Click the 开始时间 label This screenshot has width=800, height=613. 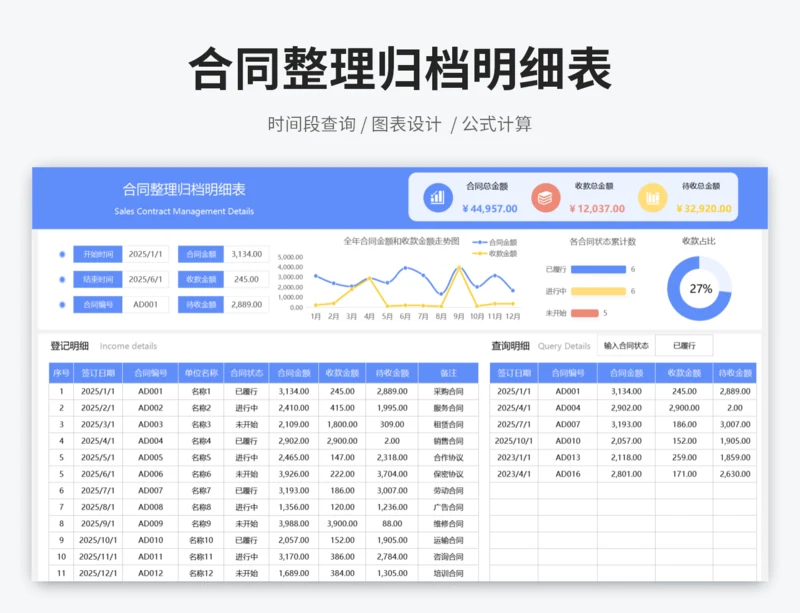98,254
